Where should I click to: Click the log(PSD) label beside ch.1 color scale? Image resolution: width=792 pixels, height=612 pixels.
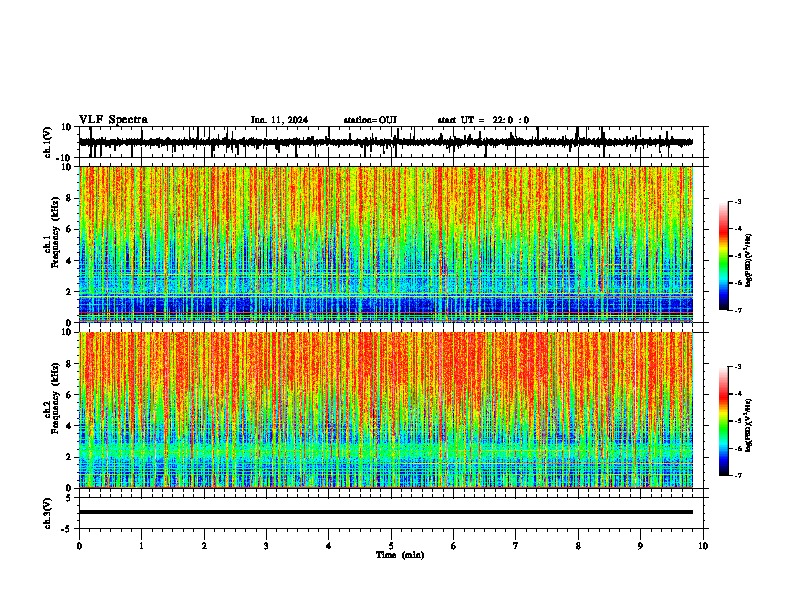749,261
